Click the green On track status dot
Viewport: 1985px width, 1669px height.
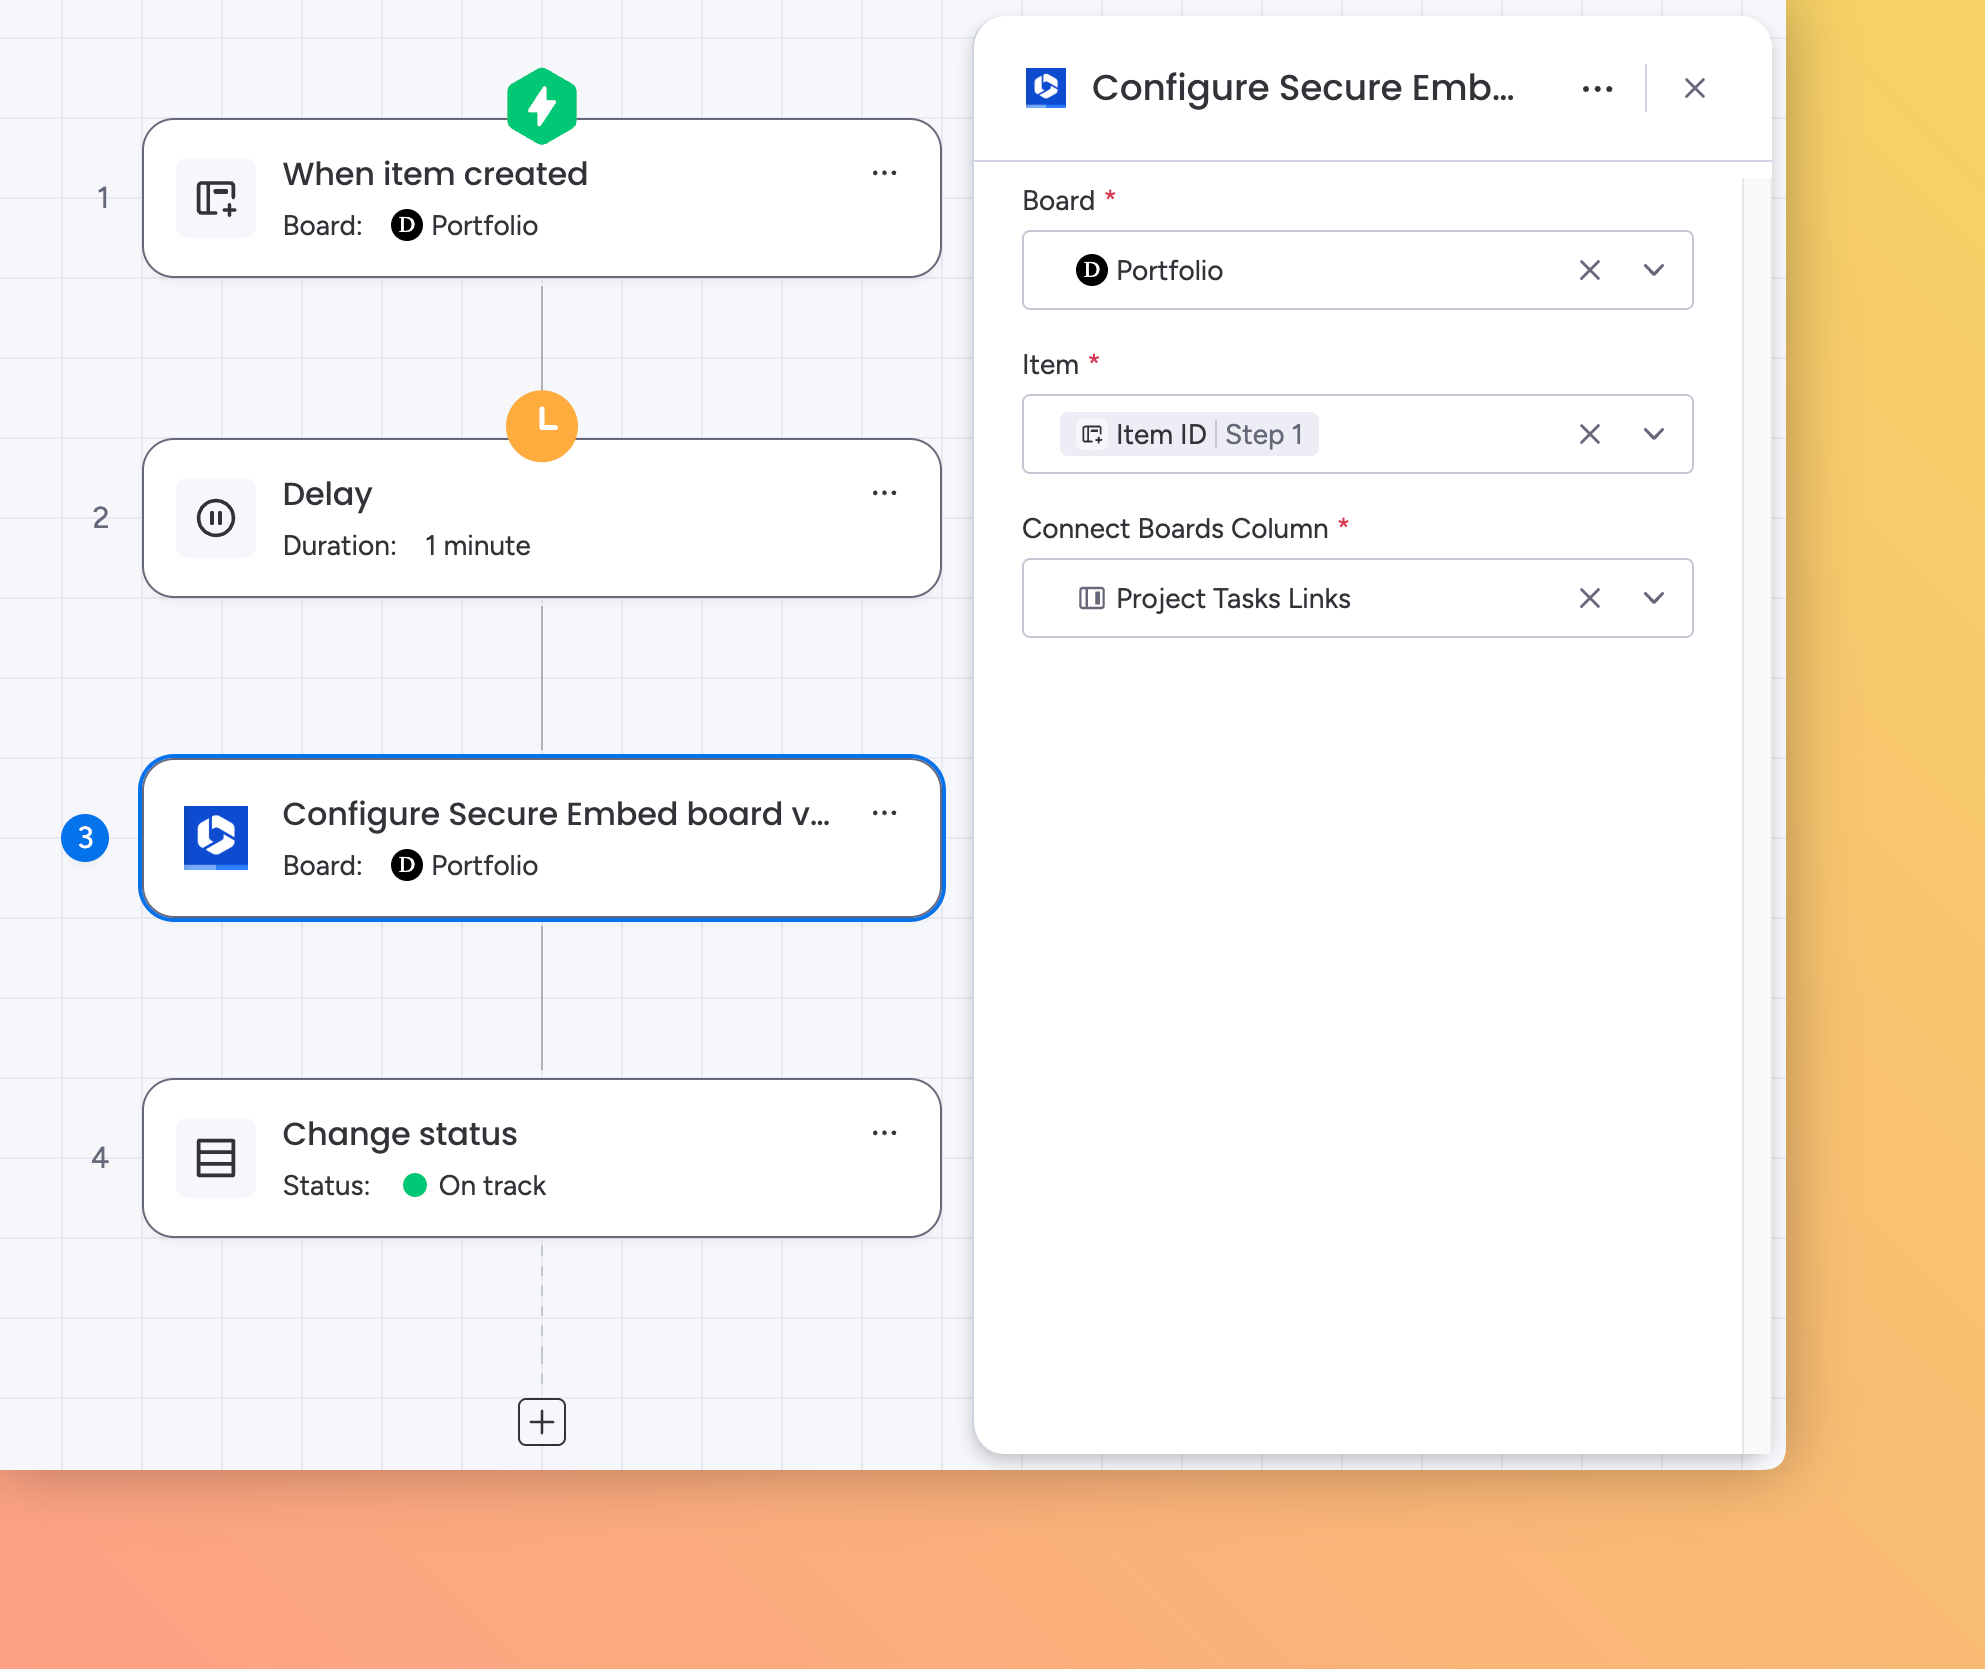pos(415,1186)
